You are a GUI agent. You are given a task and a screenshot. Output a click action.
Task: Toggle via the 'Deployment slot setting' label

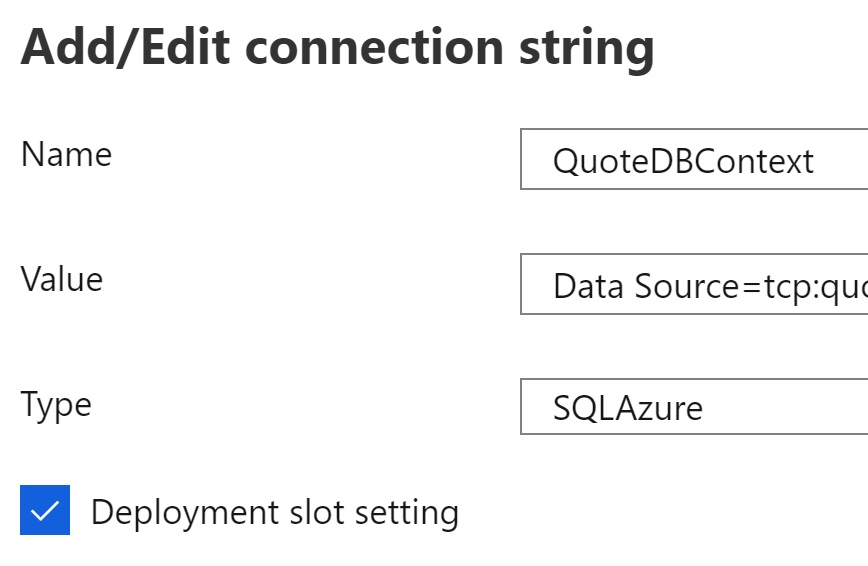point(274,512)
